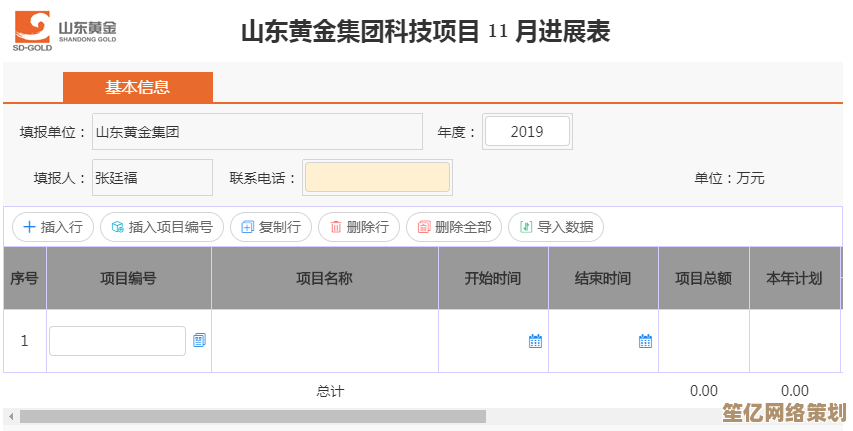This screenshot has width=853, height=431.
Task: Click the 填报人 field with 张廷福
Action: pos(152,177)
